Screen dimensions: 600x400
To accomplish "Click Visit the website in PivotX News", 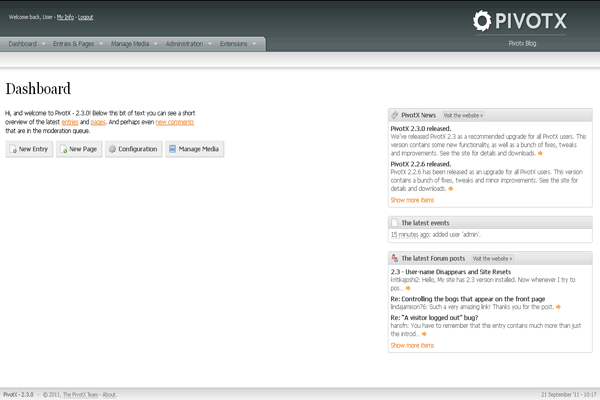I will pos(463,115).
